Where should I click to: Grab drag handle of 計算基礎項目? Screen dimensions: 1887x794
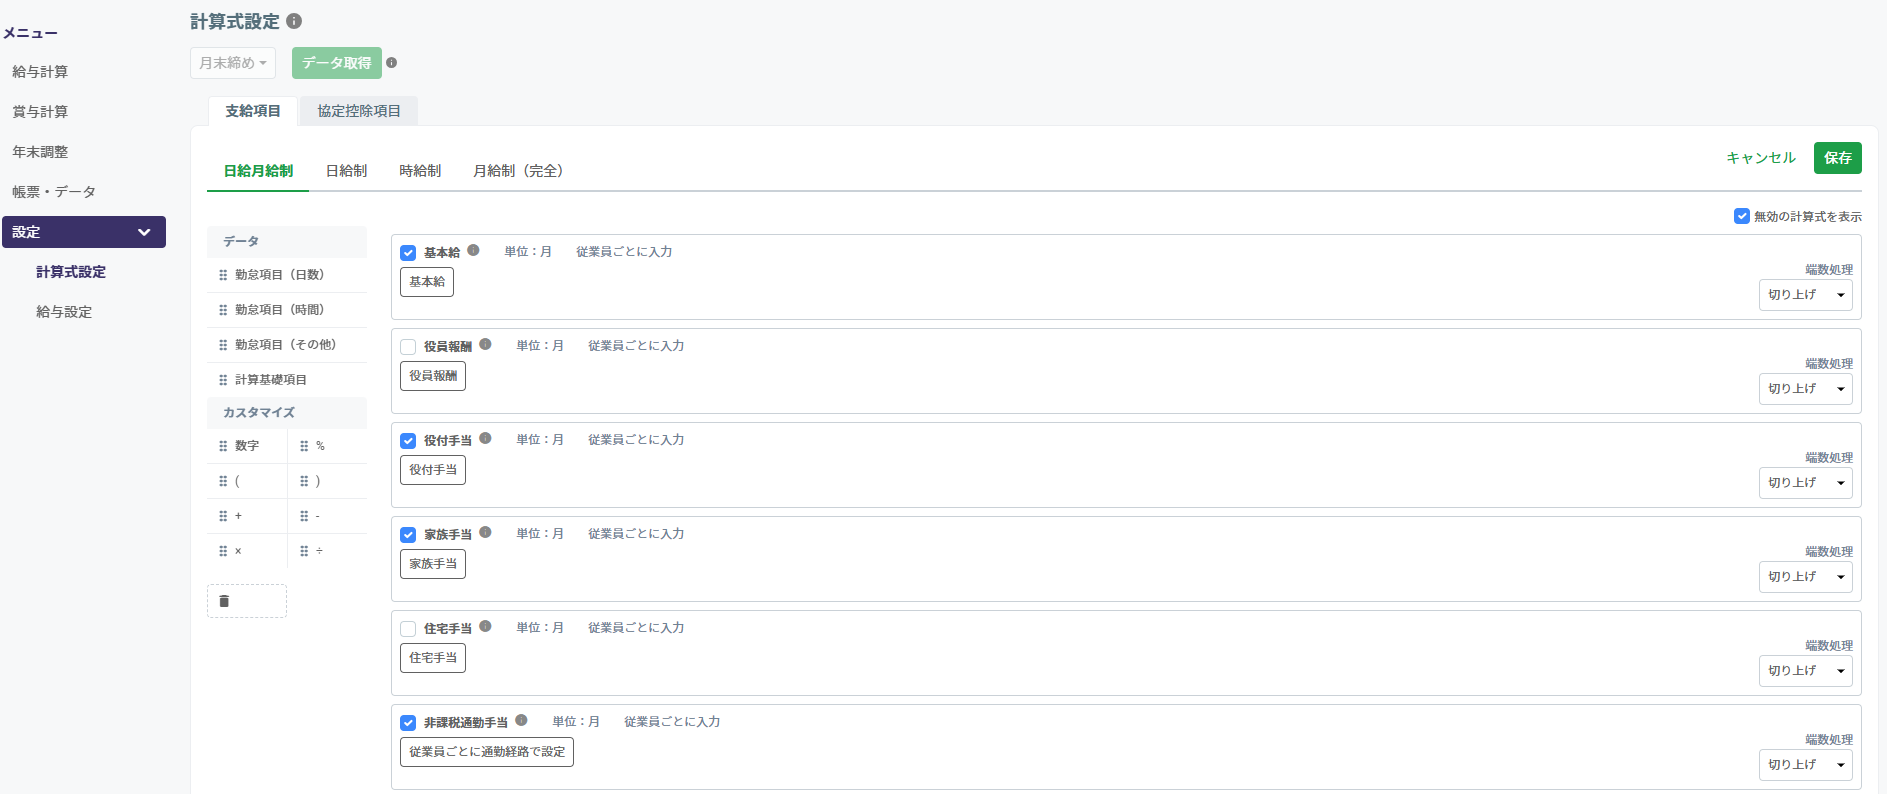[223, 380]
